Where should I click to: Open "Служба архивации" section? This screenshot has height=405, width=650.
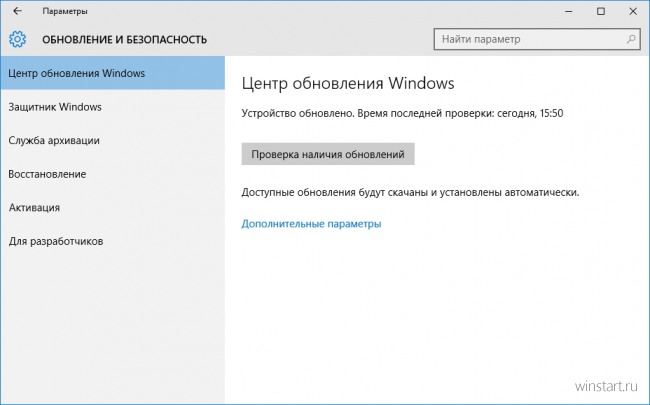[112, 141]
